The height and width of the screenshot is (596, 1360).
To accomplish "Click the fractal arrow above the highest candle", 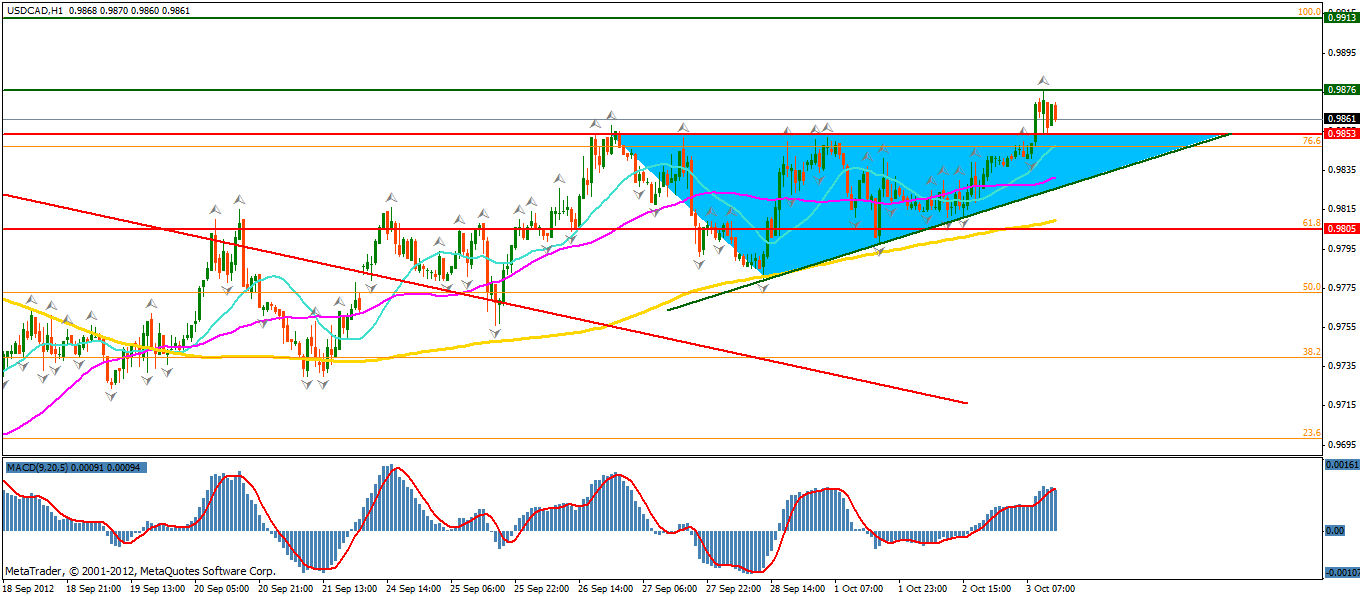I will [1043, 79].
